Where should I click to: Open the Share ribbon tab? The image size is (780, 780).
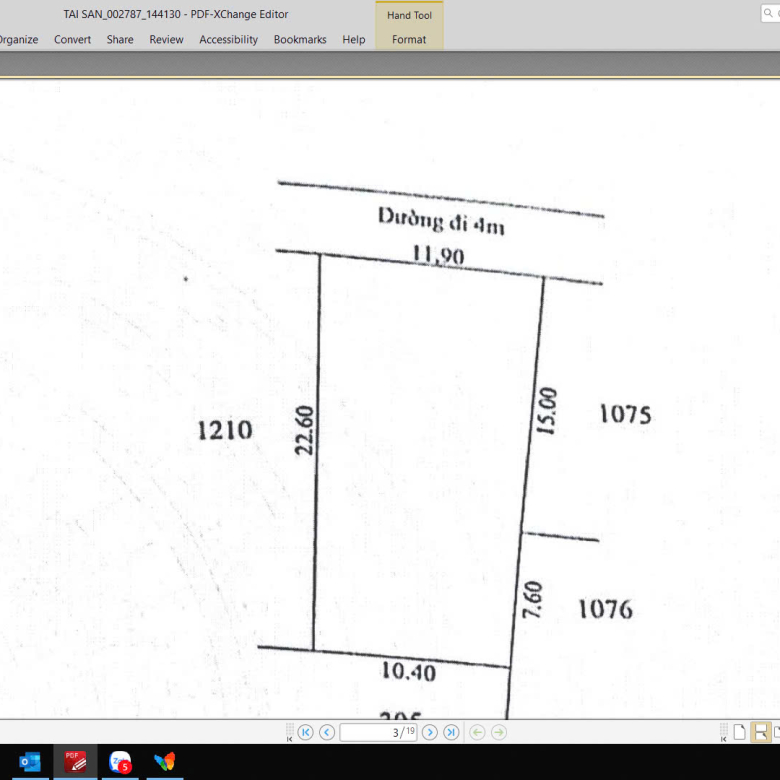coord(120,39)
